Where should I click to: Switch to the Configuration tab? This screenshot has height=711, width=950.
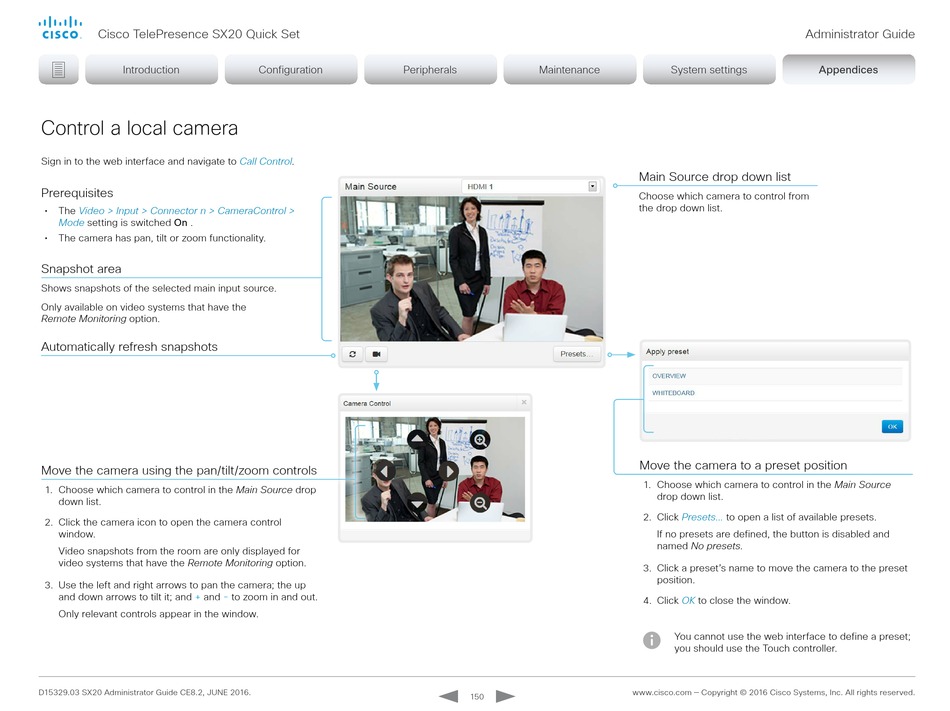click(x=291, y=70)
